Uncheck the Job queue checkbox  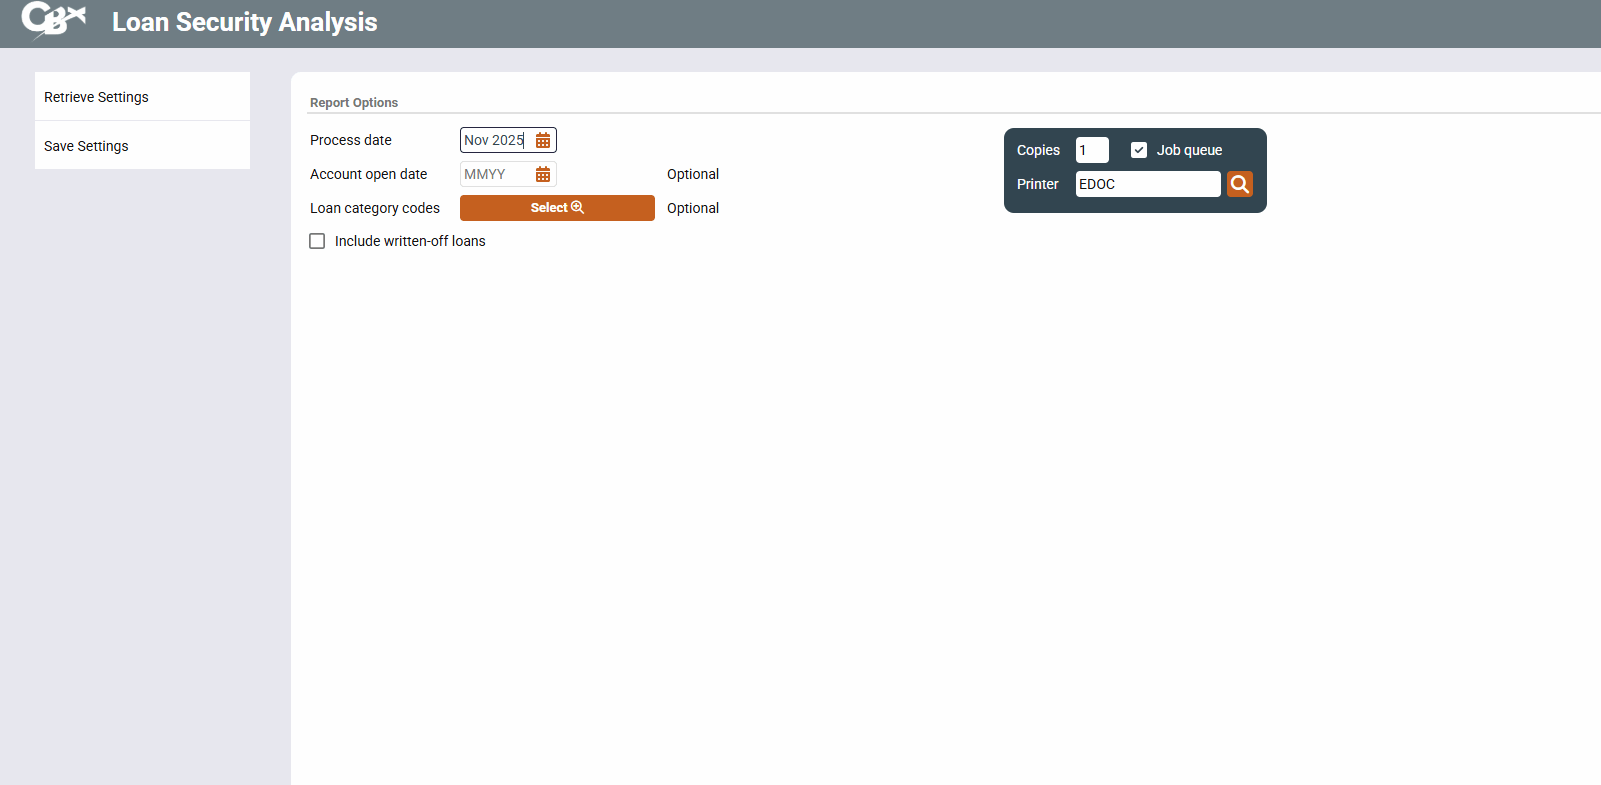click(1138, 150)
